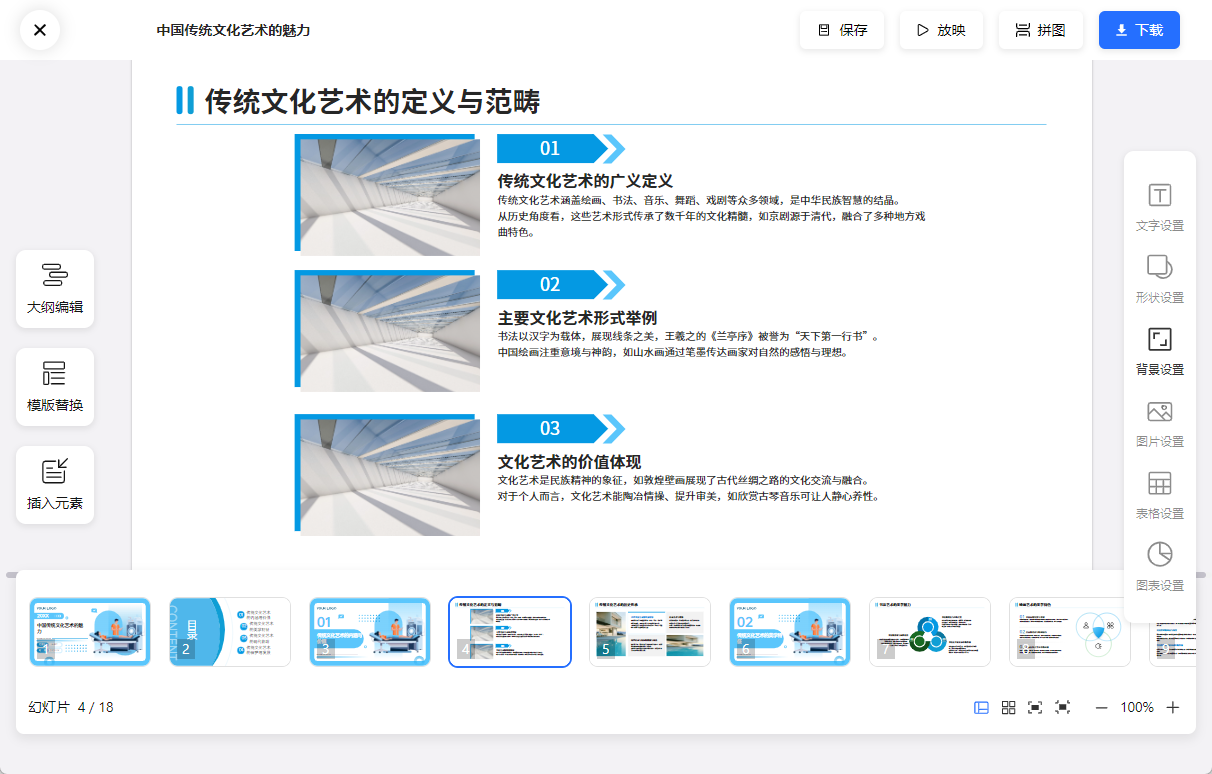Select slide 3 thumbnail
Screen dimensions: 1212x774
coord(370,632)
